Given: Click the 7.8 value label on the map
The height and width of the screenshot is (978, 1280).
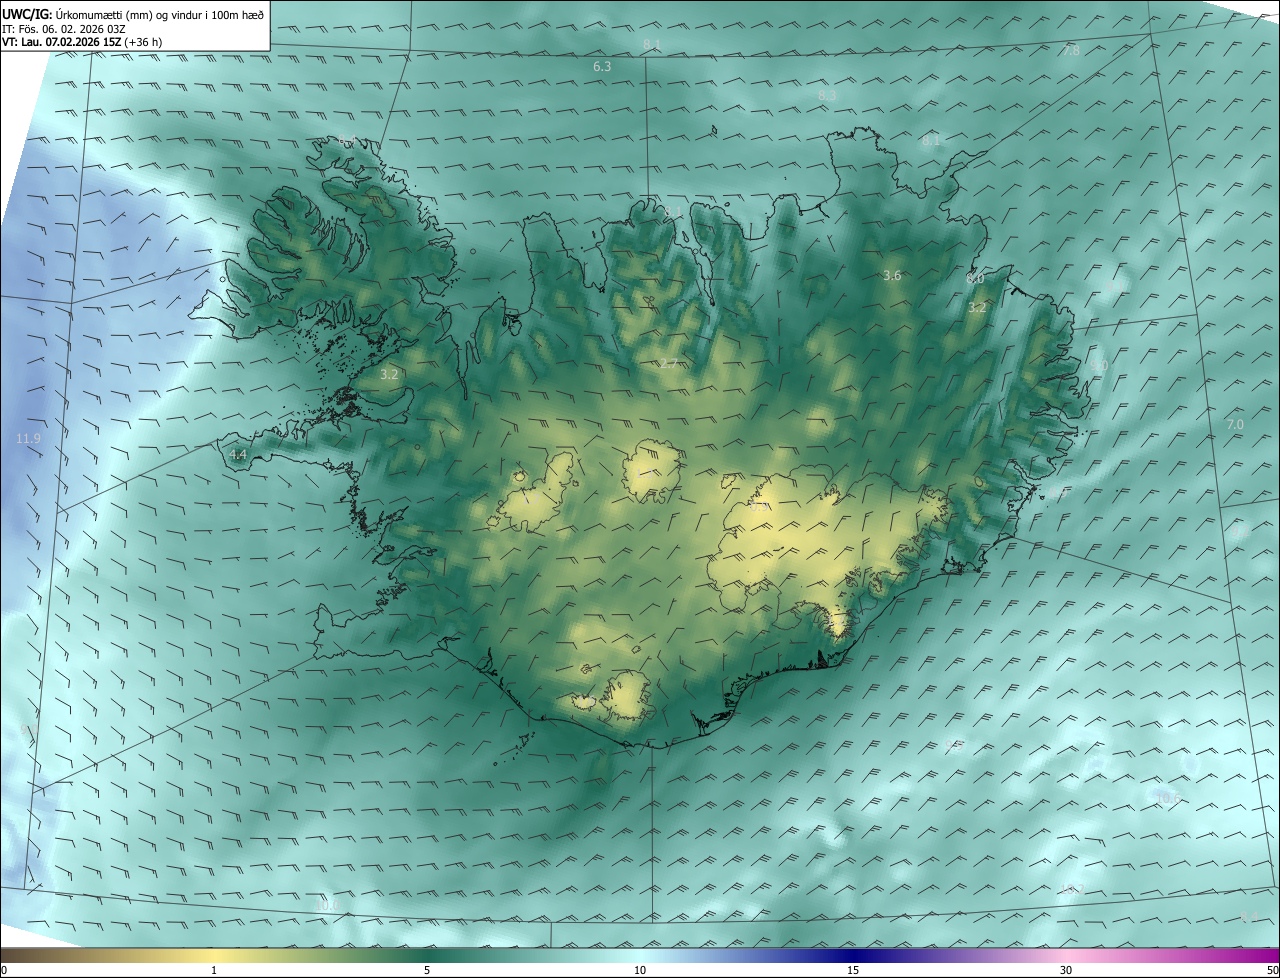Looking at the screenshot, I should click(1071, 50).
